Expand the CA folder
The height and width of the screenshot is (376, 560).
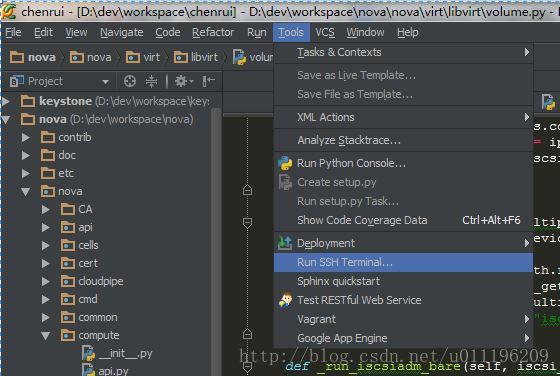pyautogui.click(x=46, y=209)
